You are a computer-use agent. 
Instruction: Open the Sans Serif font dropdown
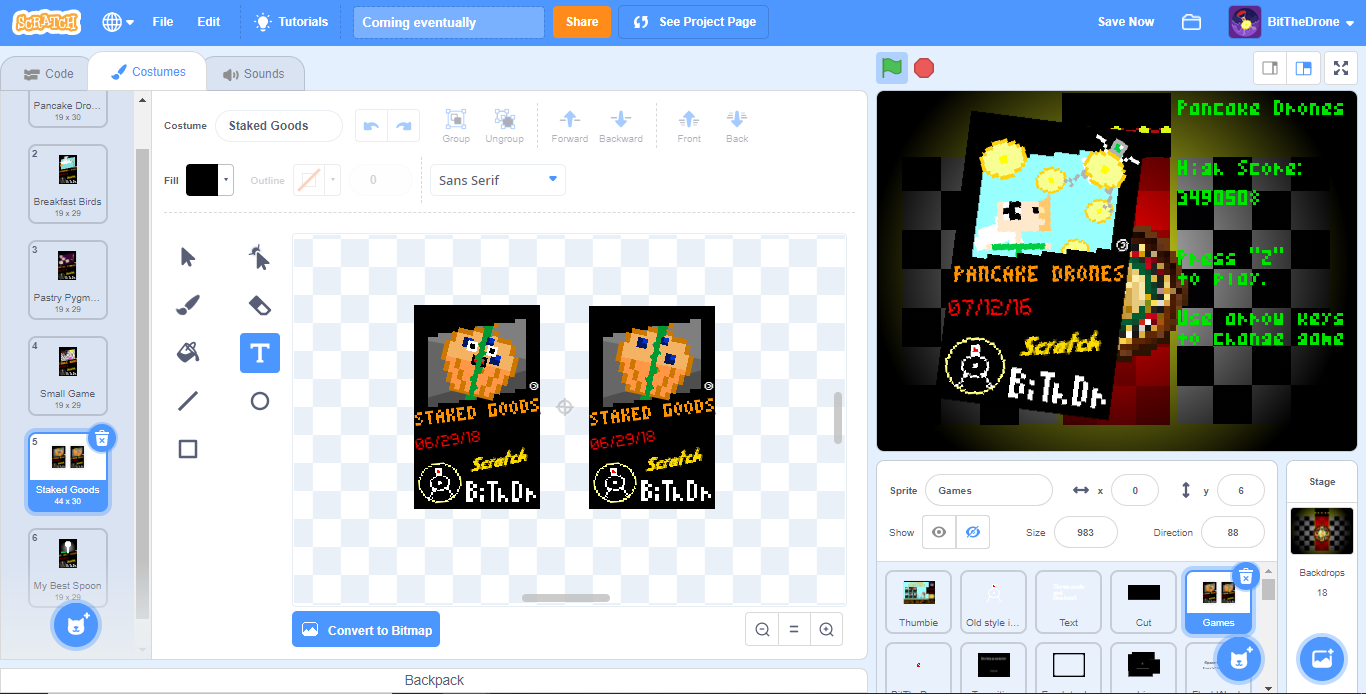pyautogui.click(x=497, y=180)
